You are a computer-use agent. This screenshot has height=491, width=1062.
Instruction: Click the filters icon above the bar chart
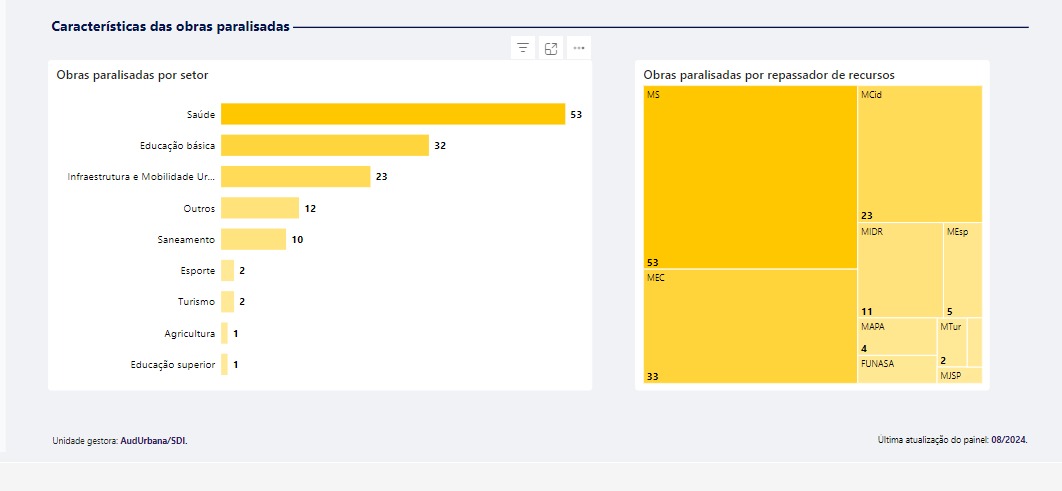[522, 48]
